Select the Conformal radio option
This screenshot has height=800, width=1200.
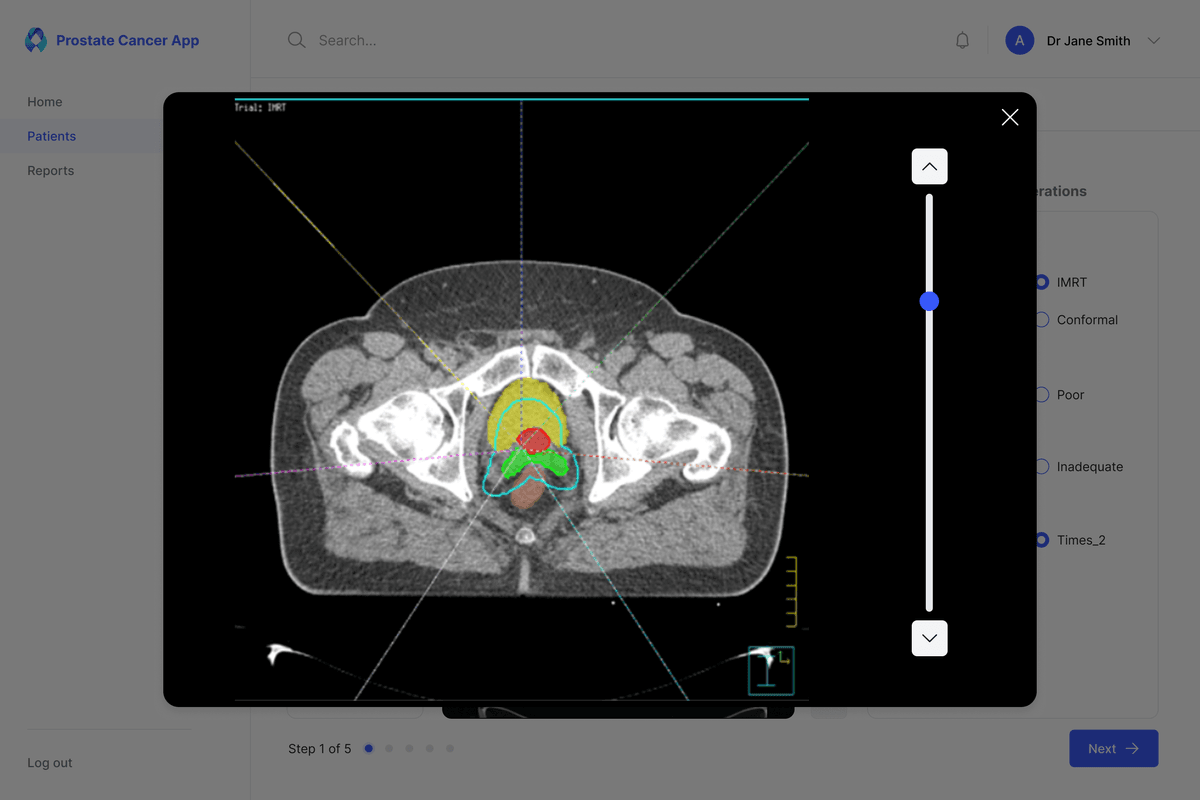pos(1042,320)
